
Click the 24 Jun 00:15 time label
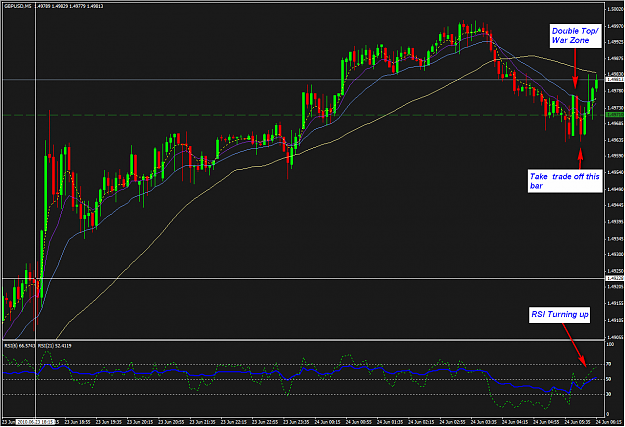[327, 422]
